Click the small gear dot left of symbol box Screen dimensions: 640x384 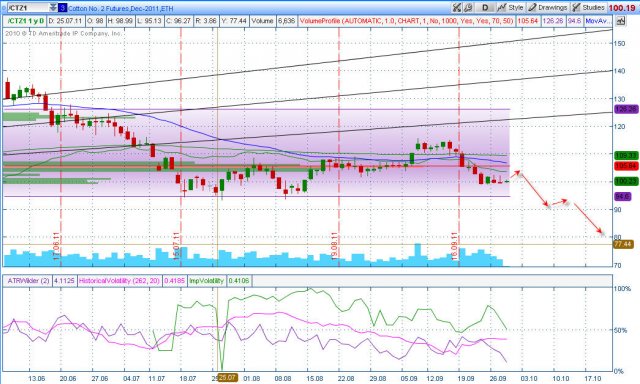pyautogui.click(x=4, y=8)
